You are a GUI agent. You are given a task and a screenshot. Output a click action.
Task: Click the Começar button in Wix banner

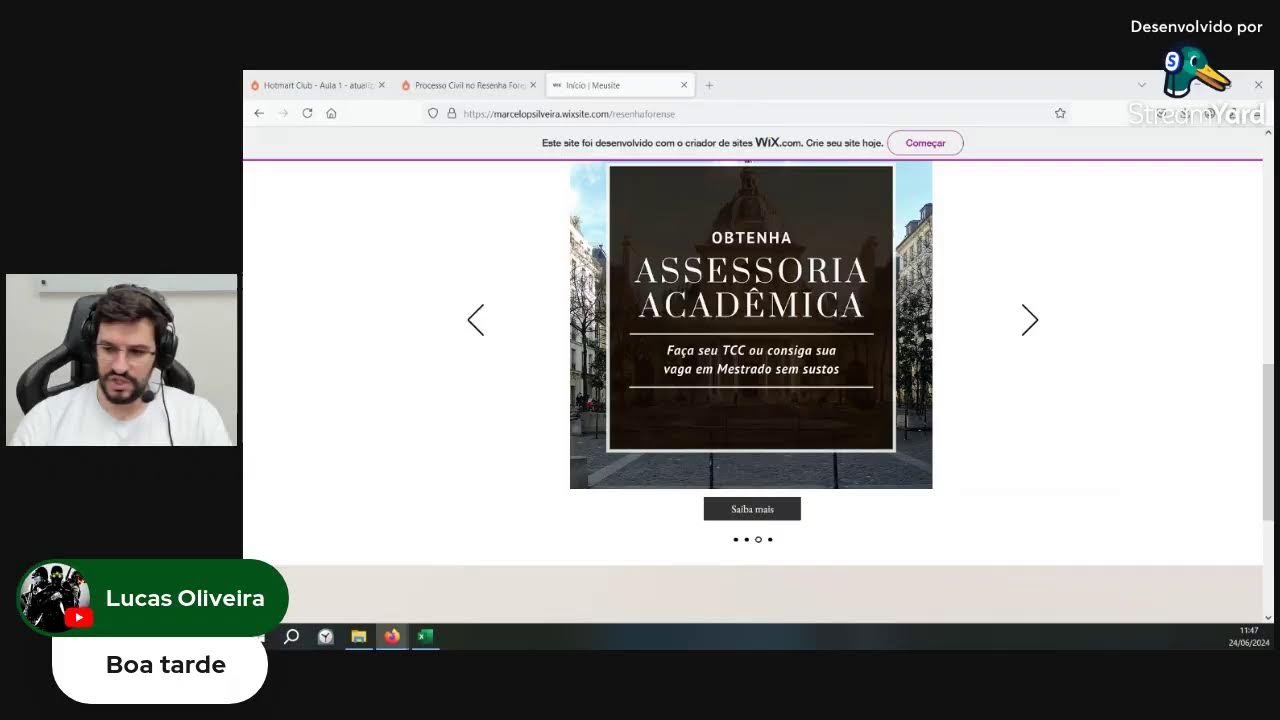click(x=925, y=143)
